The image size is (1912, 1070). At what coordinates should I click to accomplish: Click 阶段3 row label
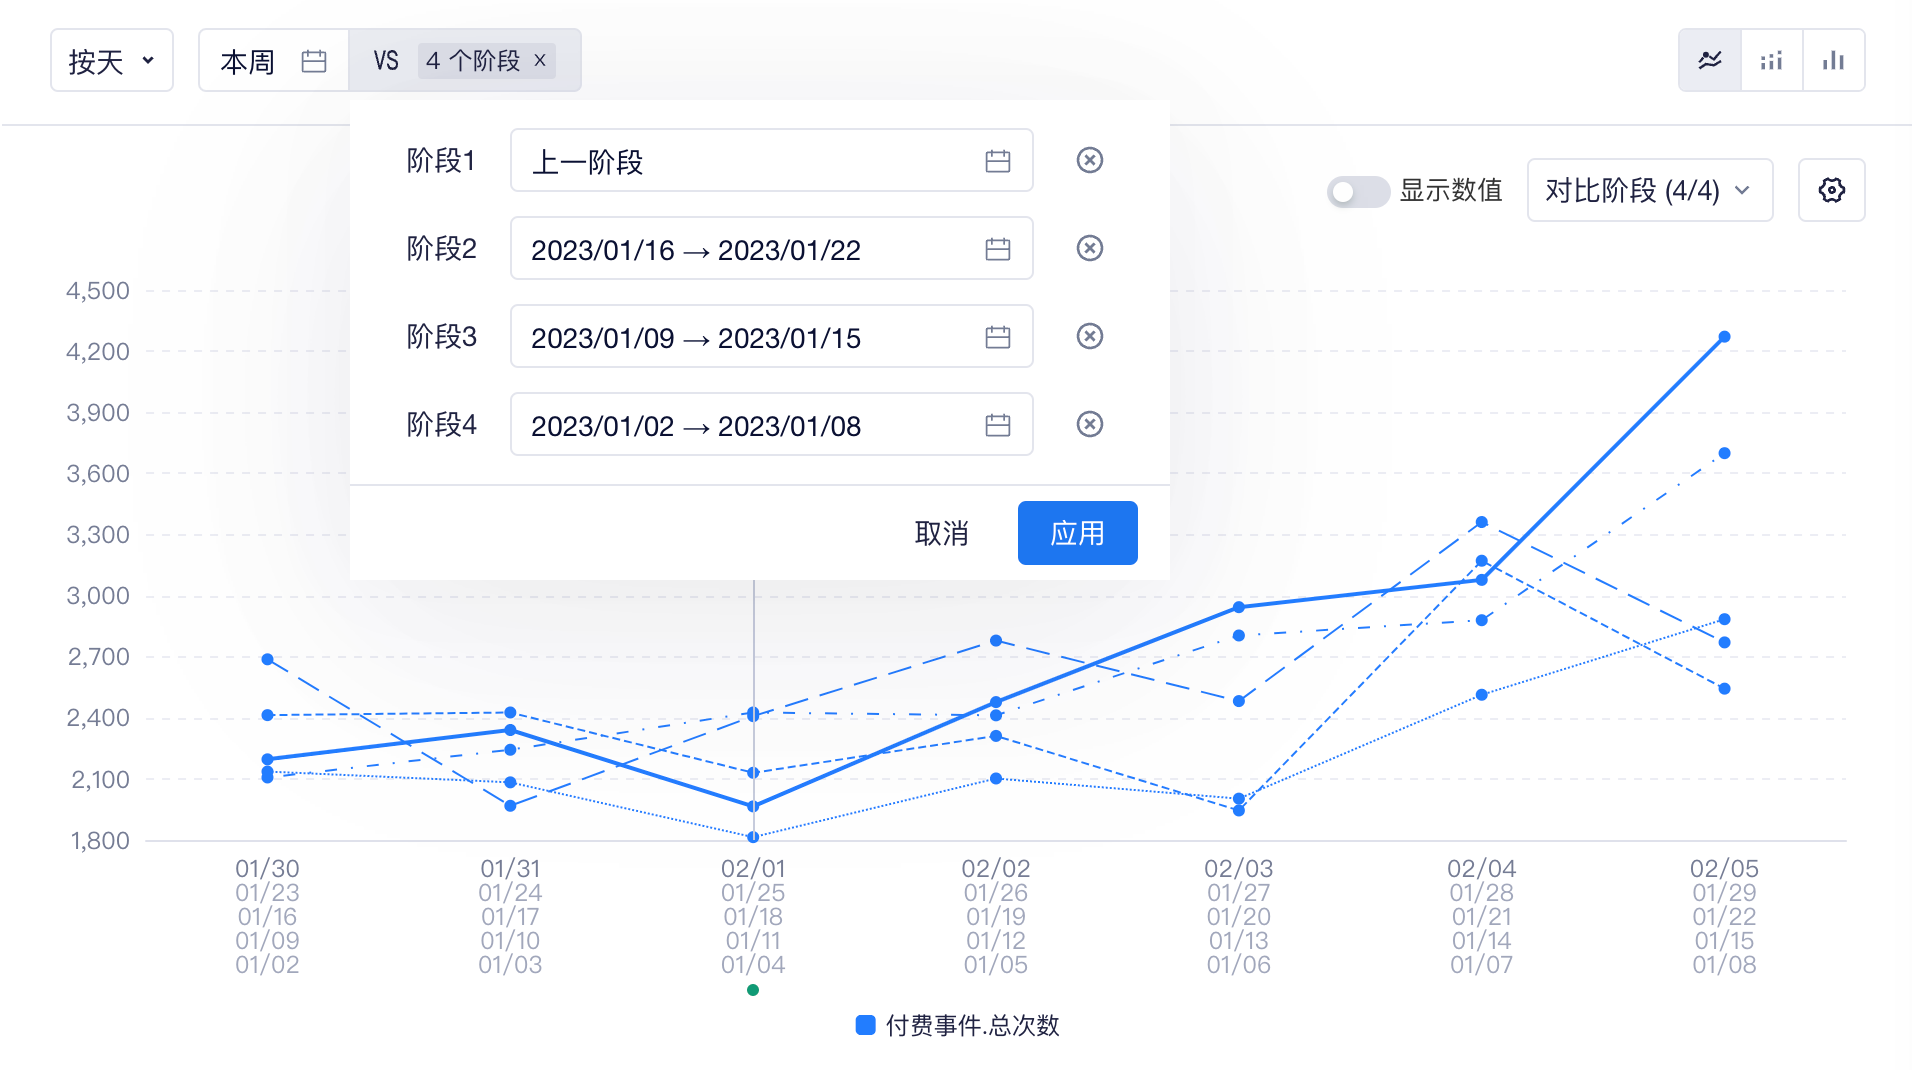[441, 336]
